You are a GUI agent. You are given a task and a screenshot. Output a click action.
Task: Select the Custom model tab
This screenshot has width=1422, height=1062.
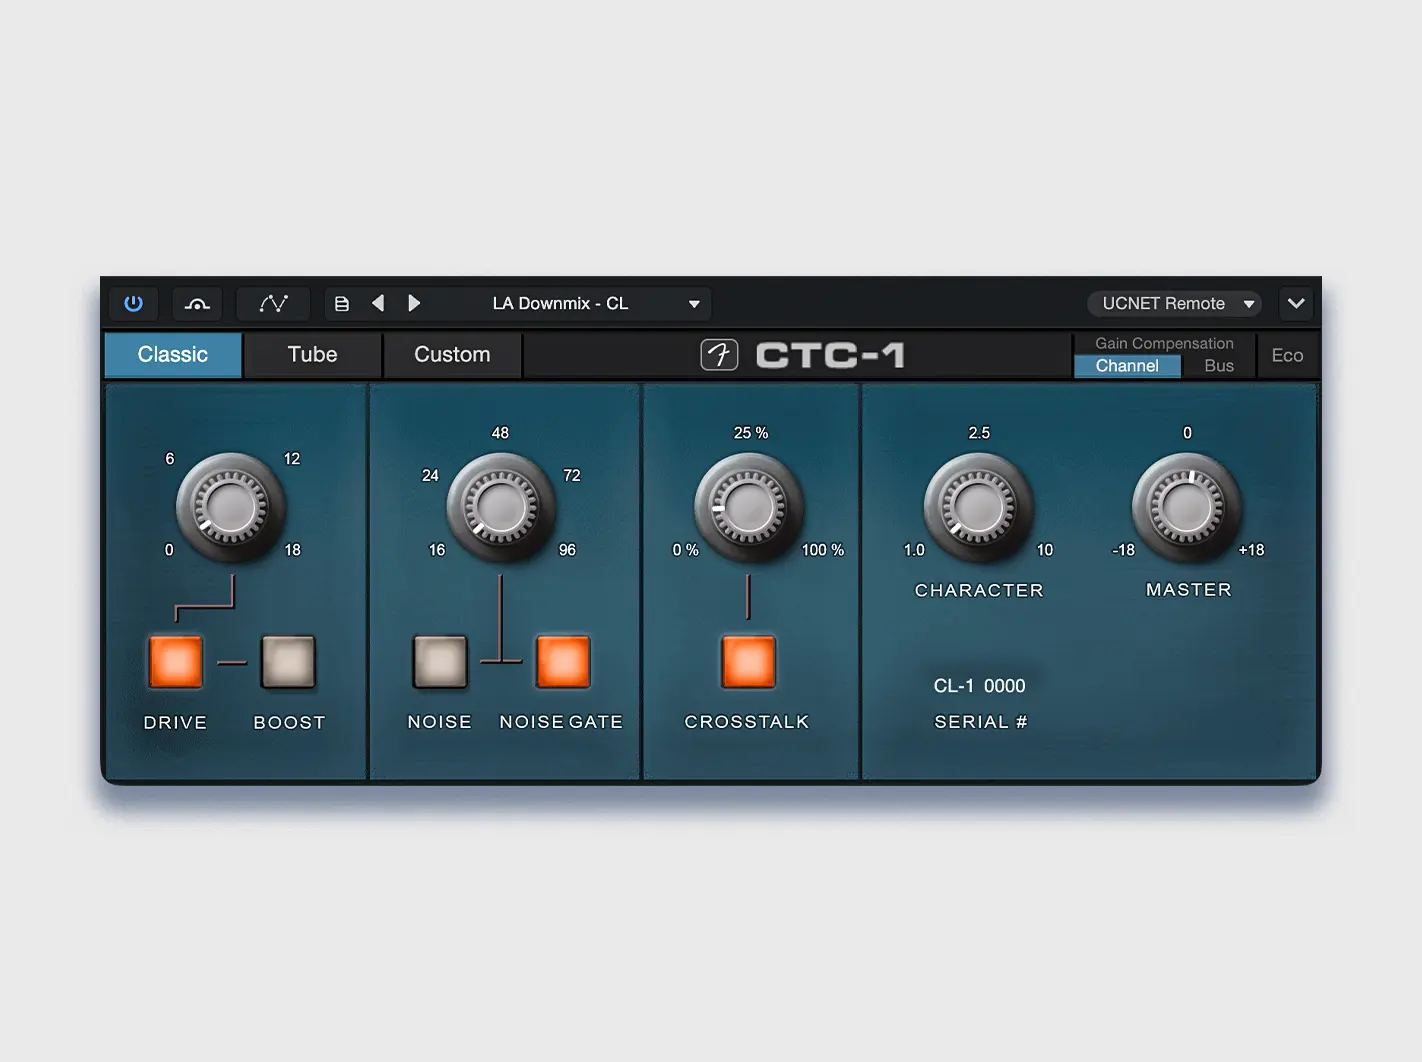tap(452, 355)
